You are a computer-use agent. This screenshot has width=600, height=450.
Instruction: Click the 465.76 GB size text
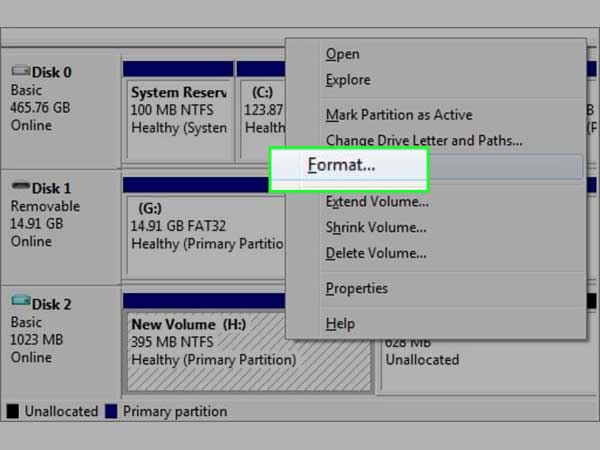(40, 108)
